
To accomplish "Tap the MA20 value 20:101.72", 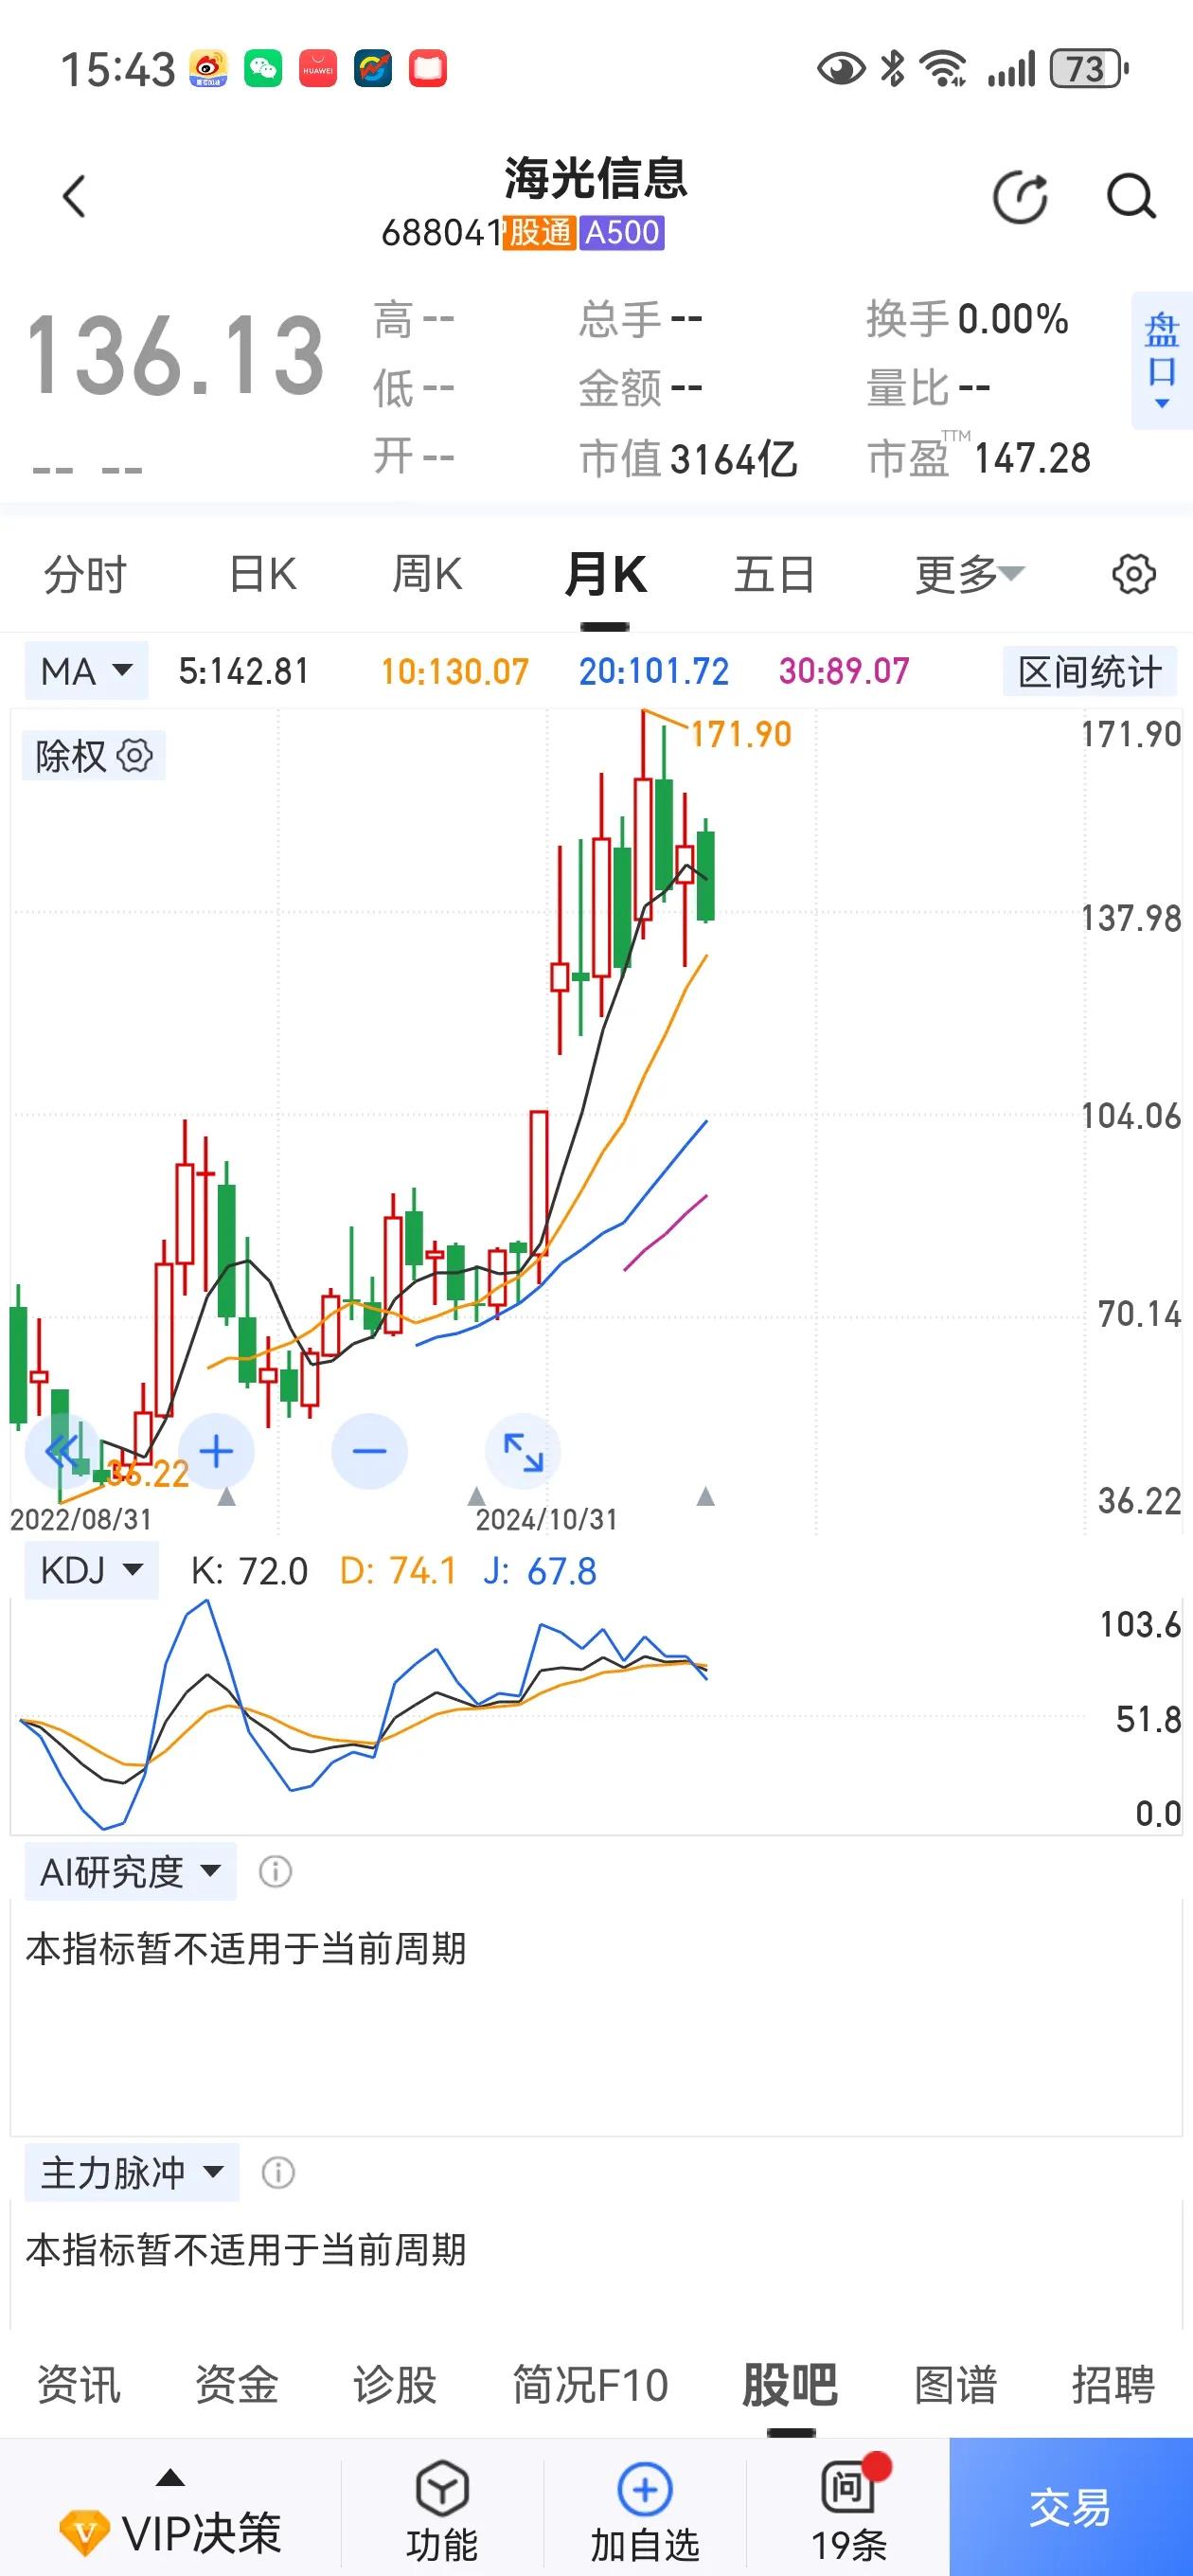I will (x=654, y=671).
